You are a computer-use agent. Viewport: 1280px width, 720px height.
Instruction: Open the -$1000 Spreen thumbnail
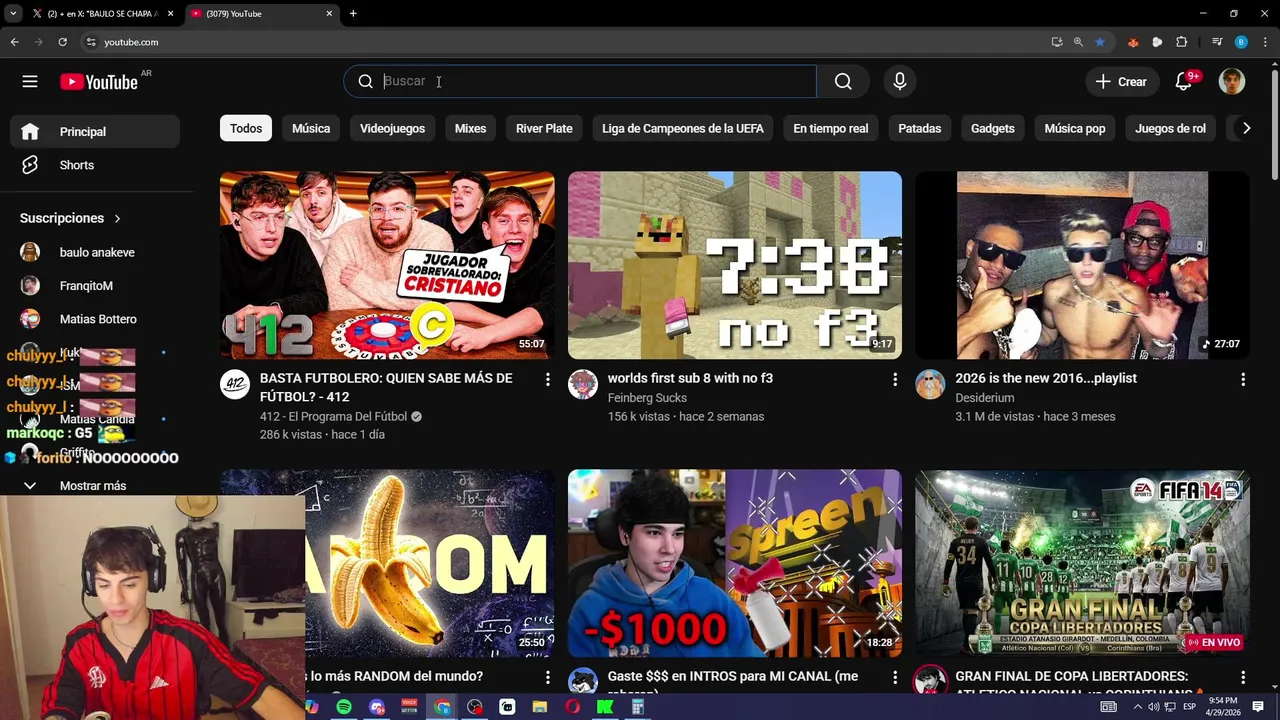click(735, 563)
